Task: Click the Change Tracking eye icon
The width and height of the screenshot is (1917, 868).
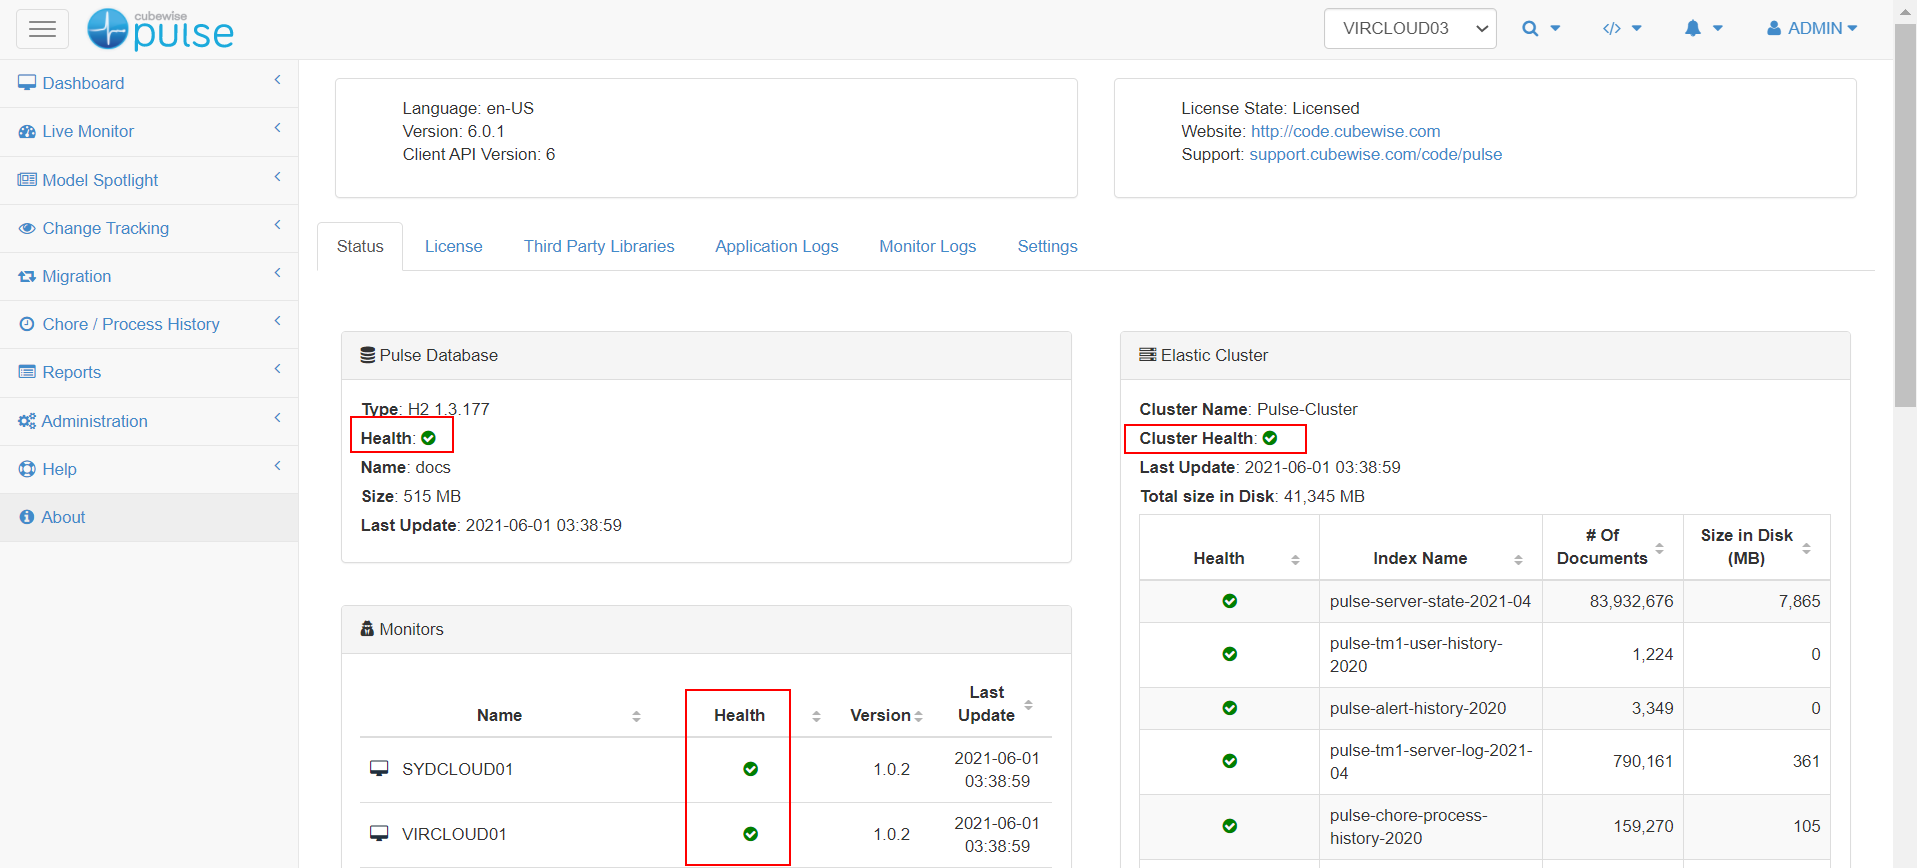Action: pos(27,228)
